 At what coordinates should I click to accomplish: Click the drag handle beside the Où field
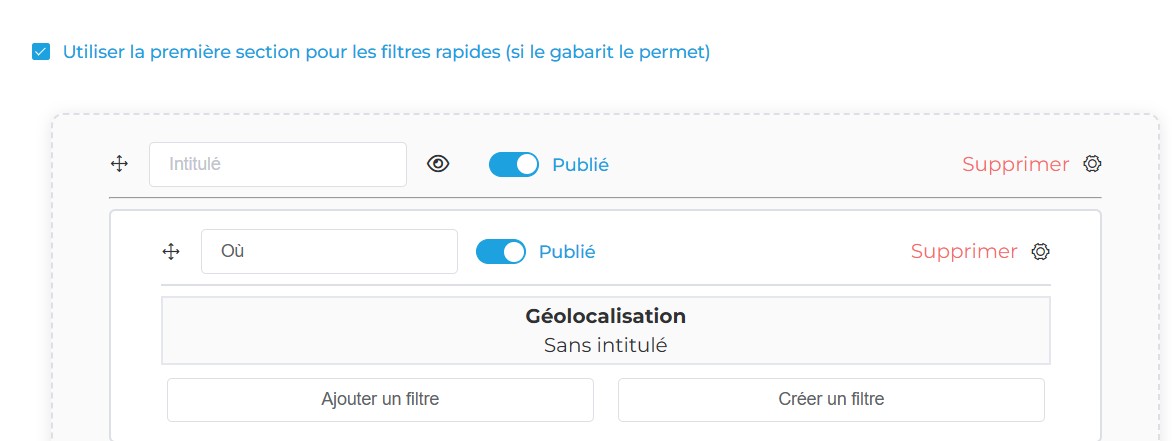pos(171,252)
